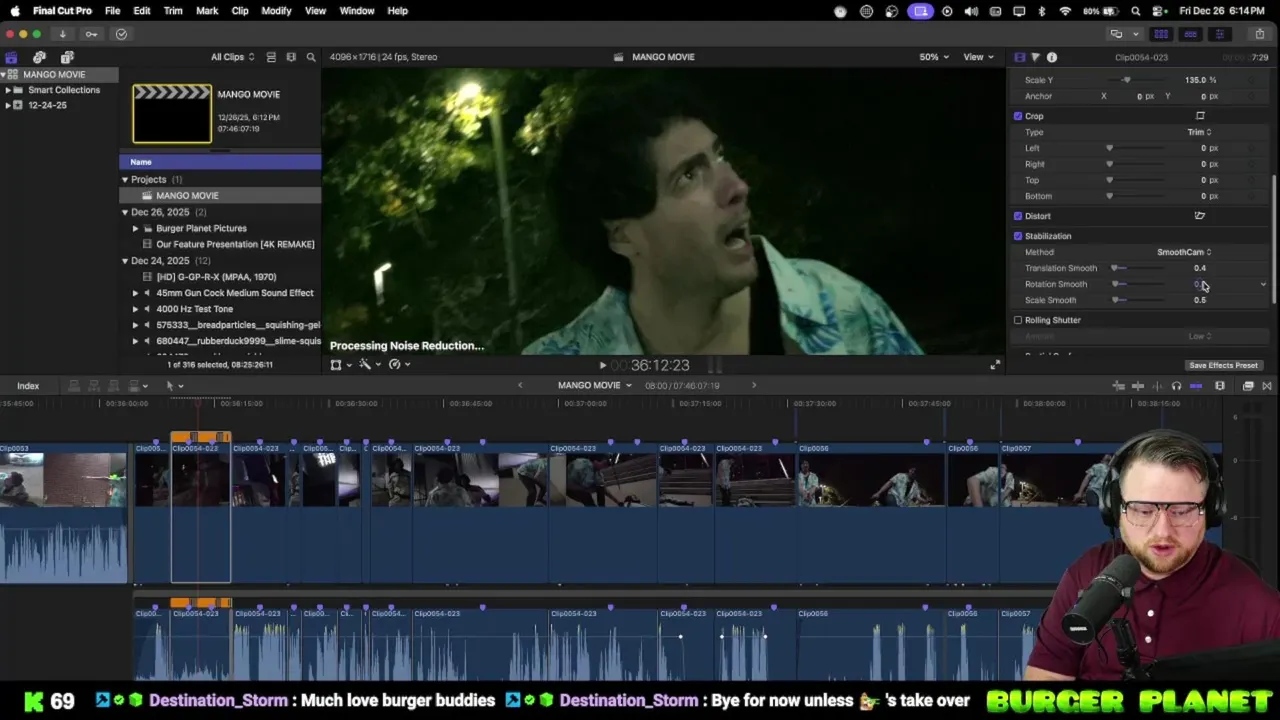This screenshot has width=1280, height=720.
Task: Open the Mark menu
Action: [207, 11]
